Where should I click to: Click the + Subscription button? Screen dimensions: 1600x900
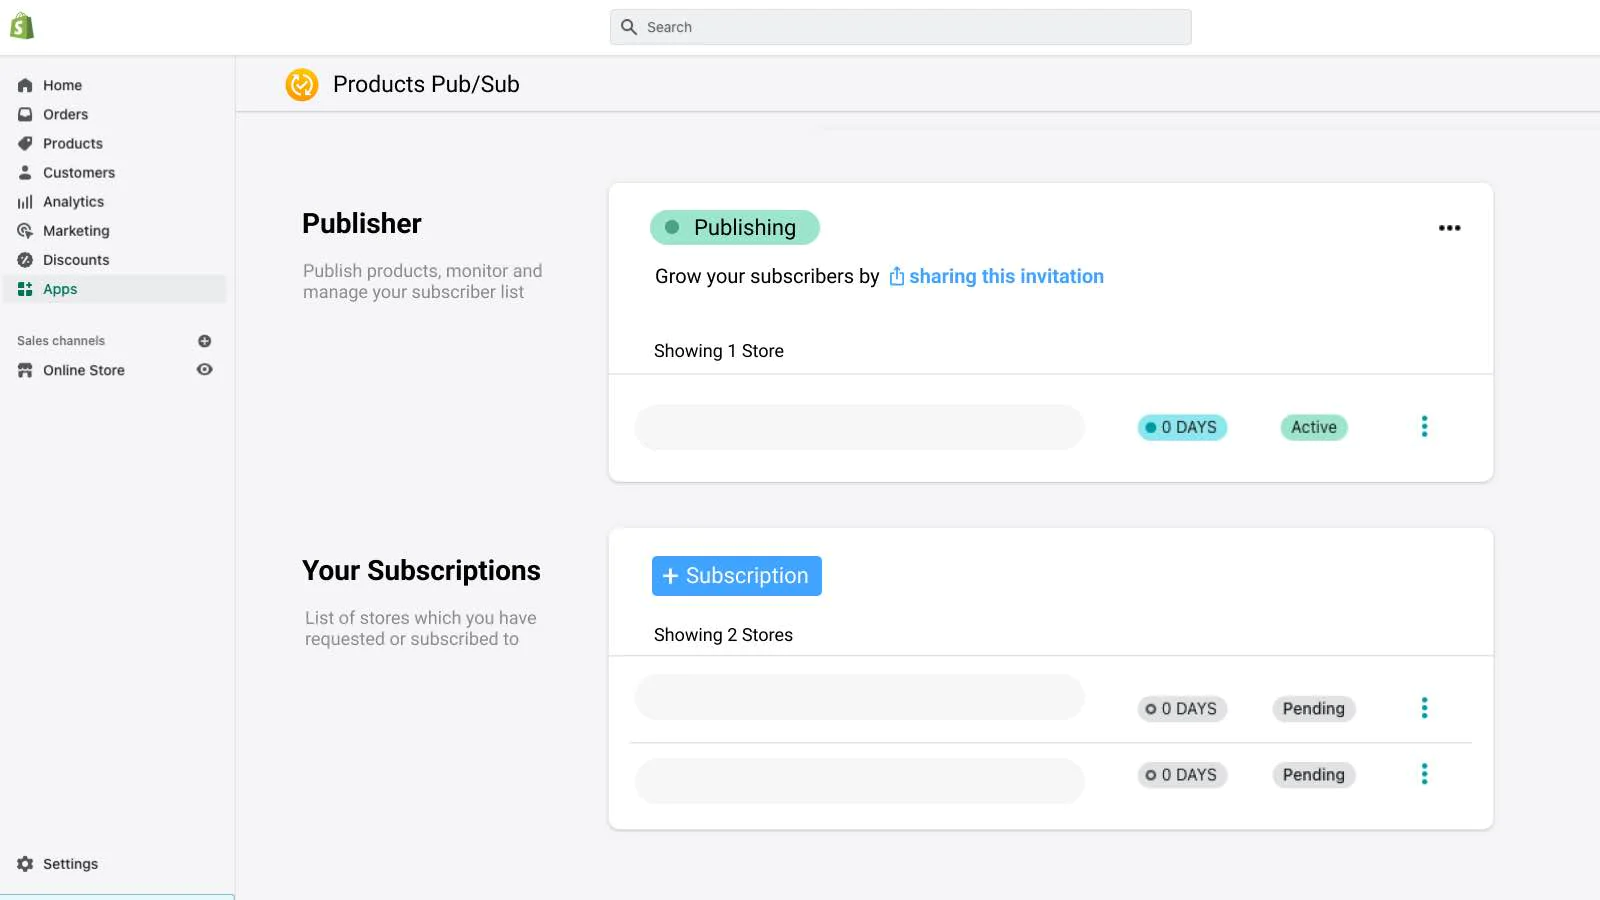(737, 576)
